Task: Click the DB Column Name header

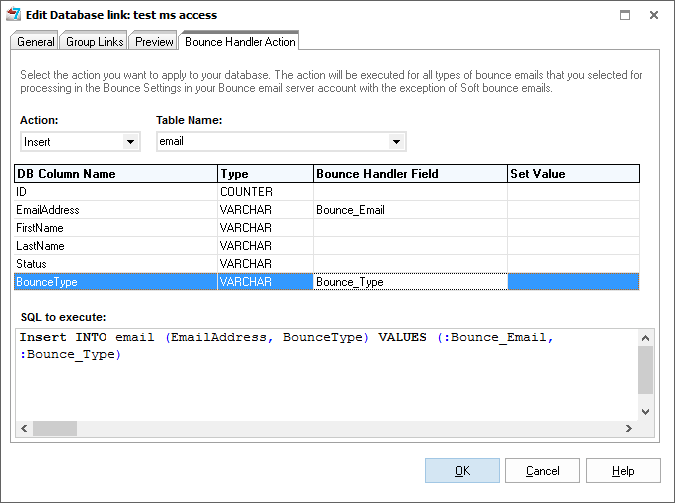Action: [x=116, y=174]
